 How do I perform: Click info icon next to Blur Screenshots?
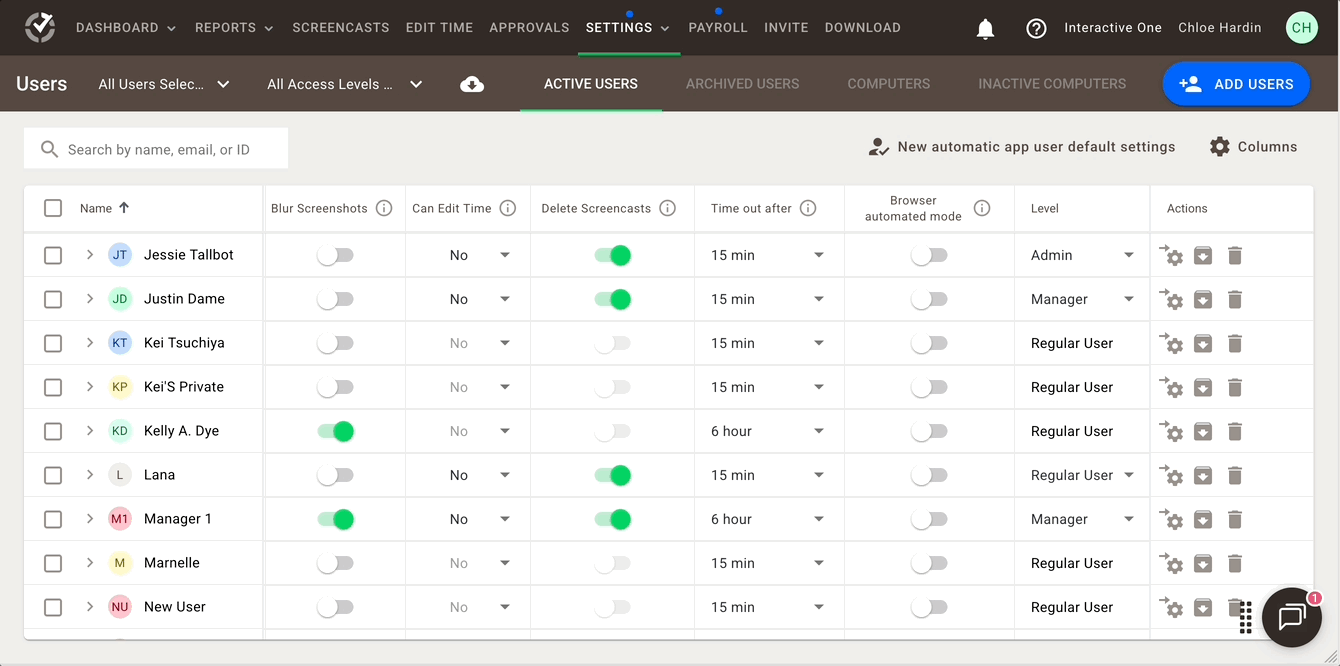coord(384,208)
